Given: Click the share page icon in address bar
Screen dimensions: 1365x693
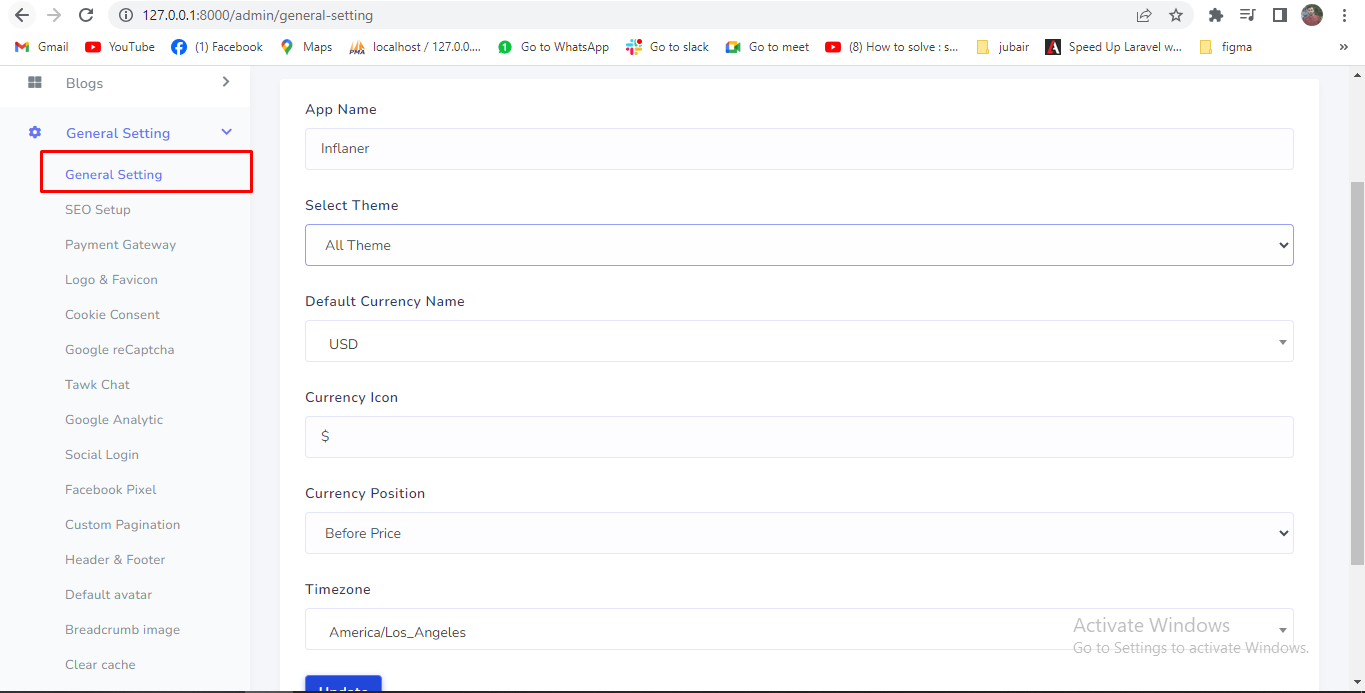Looking at the screenshot, I should click(1144, 15).
